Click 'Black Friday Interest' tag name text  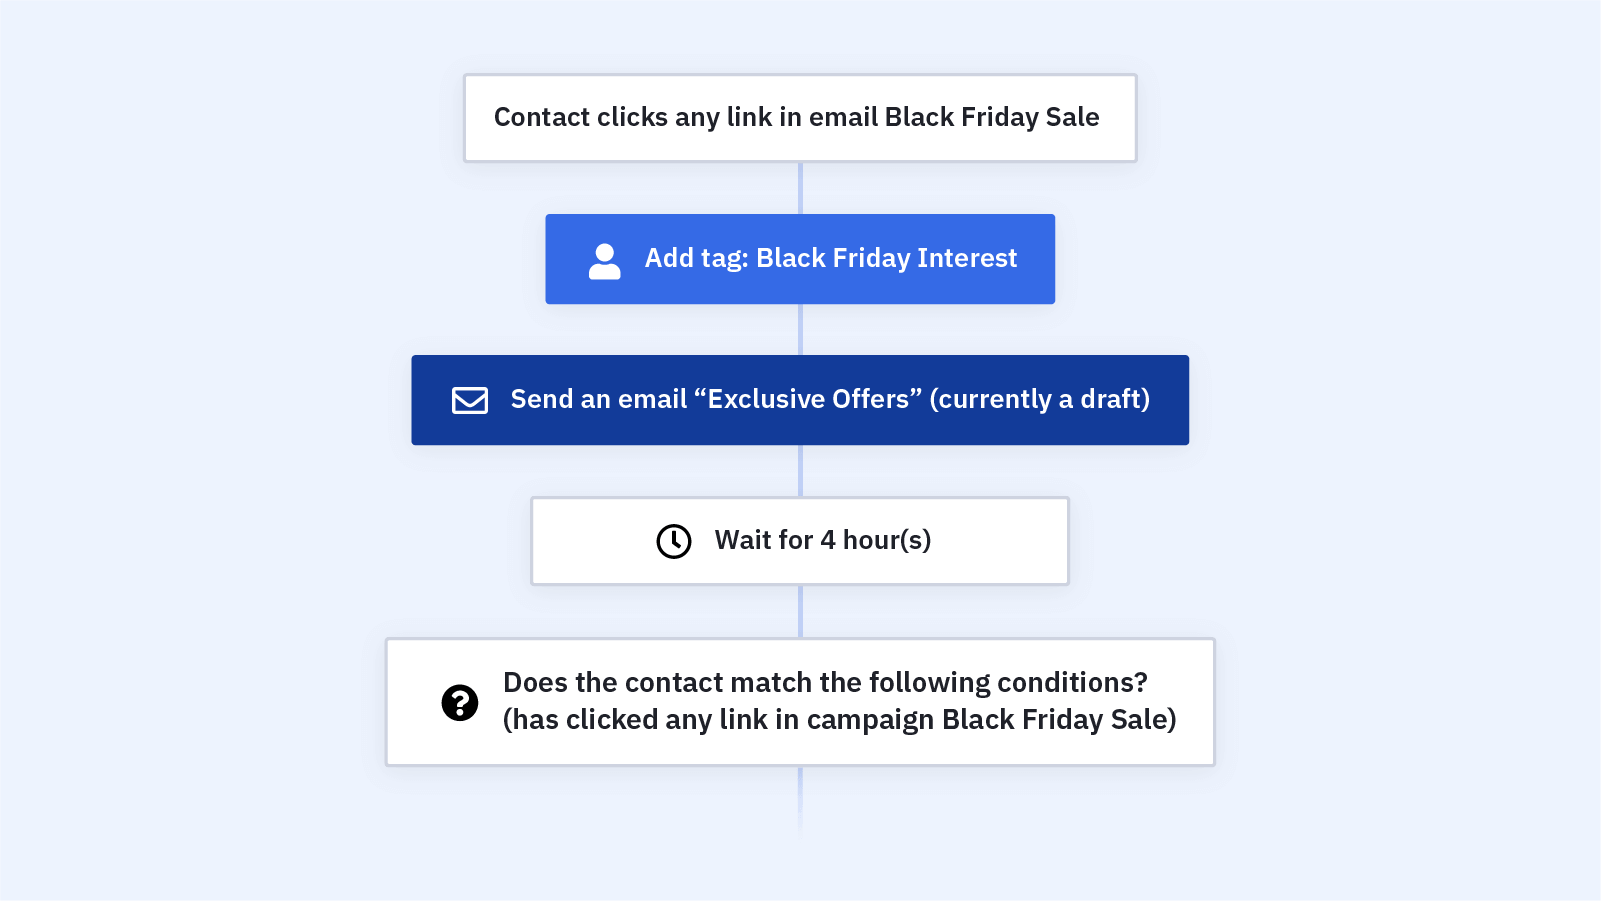coord(886,258)
